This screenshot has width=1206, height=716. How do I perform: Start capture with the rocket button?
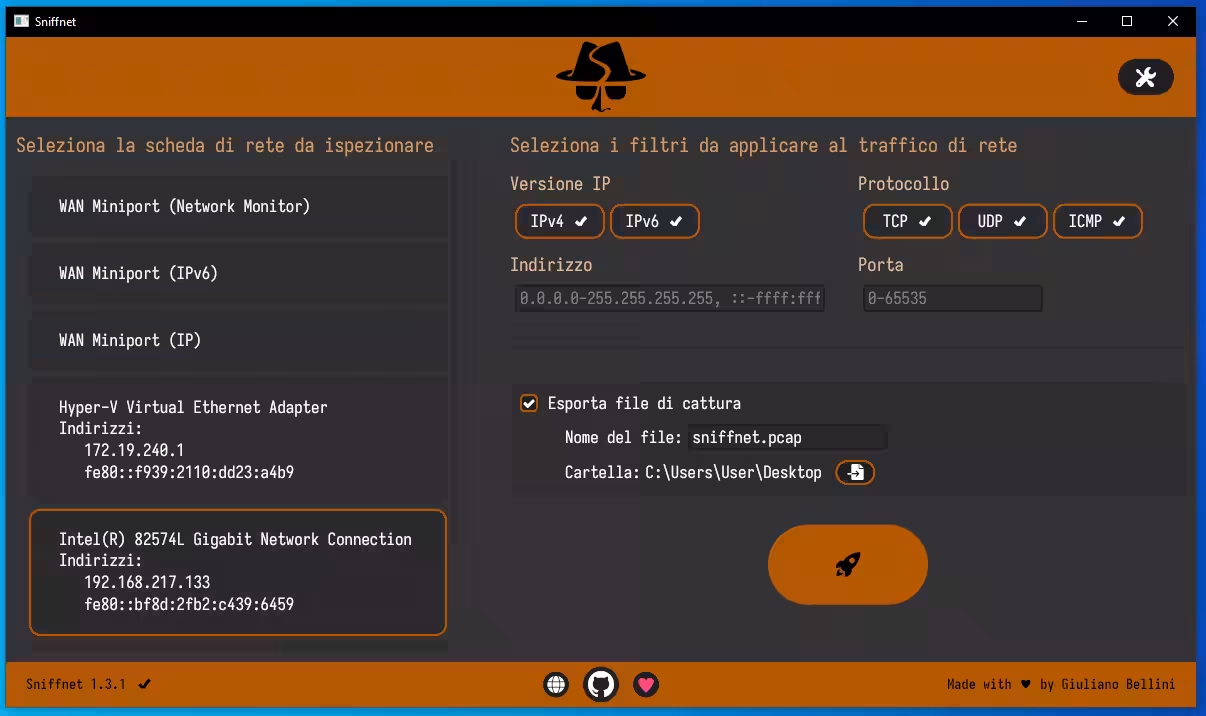(x=847, y=565)
